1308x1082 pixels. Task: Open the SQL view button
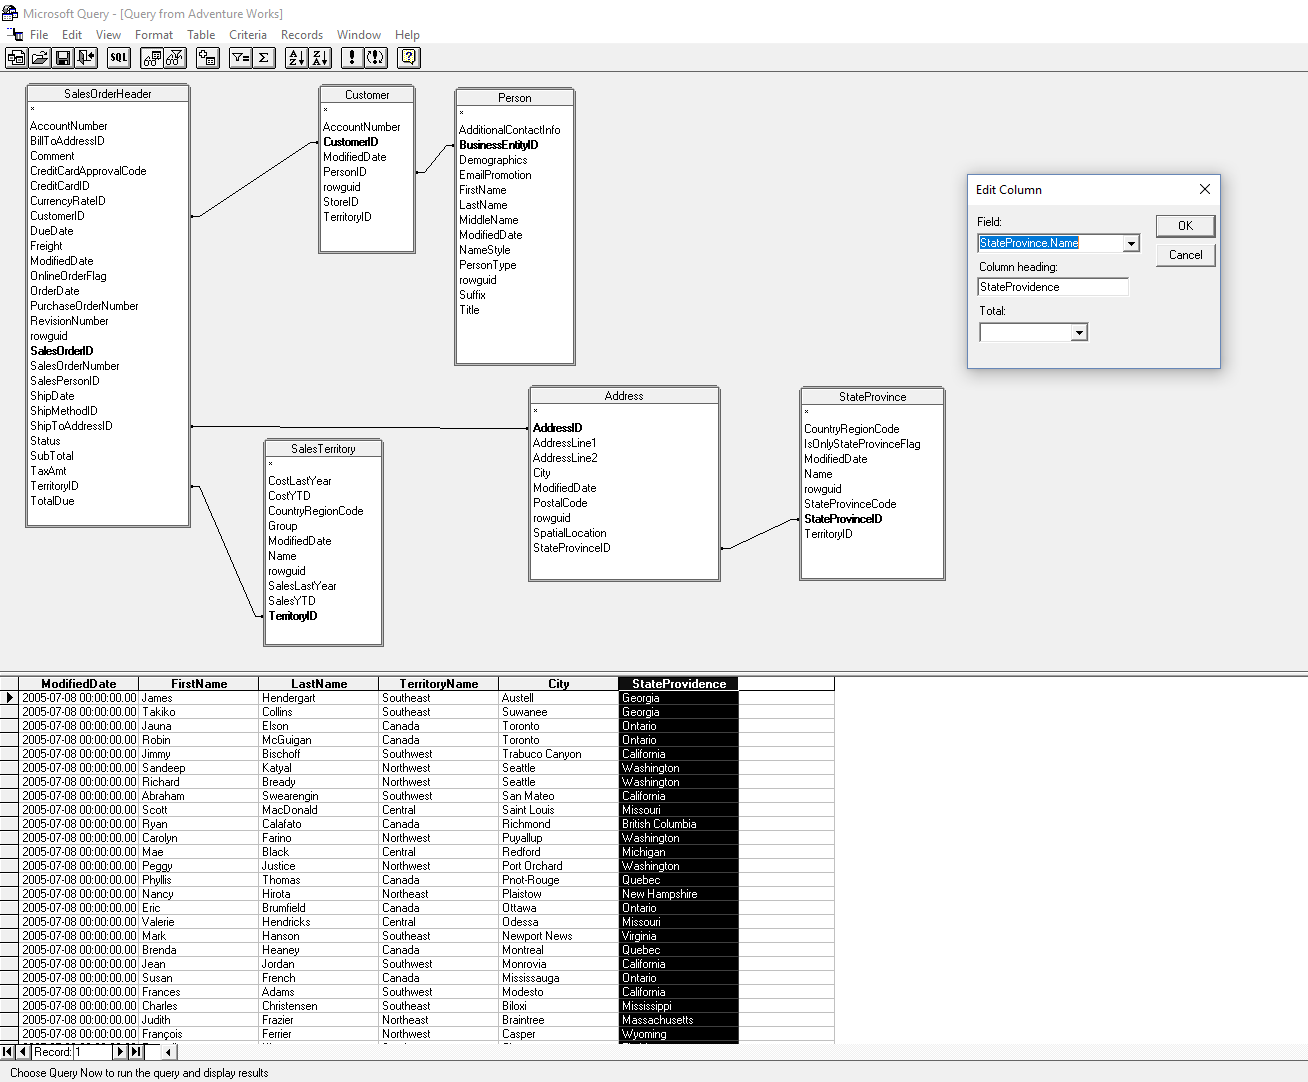(x=119, y=58)
